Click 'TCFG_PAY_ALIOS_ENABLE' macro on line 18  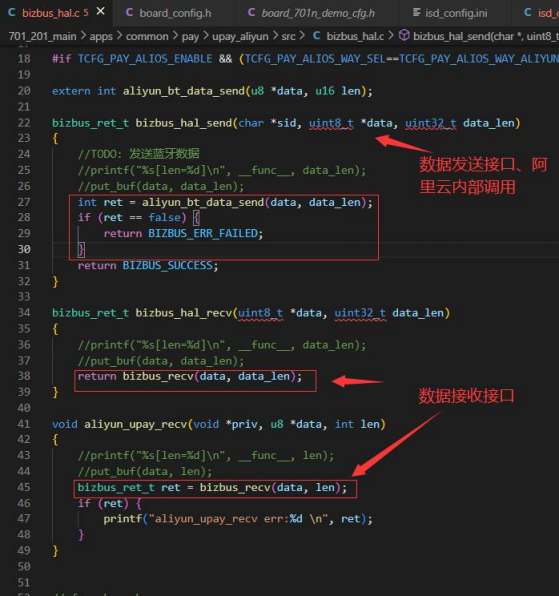tap(145, 59)
